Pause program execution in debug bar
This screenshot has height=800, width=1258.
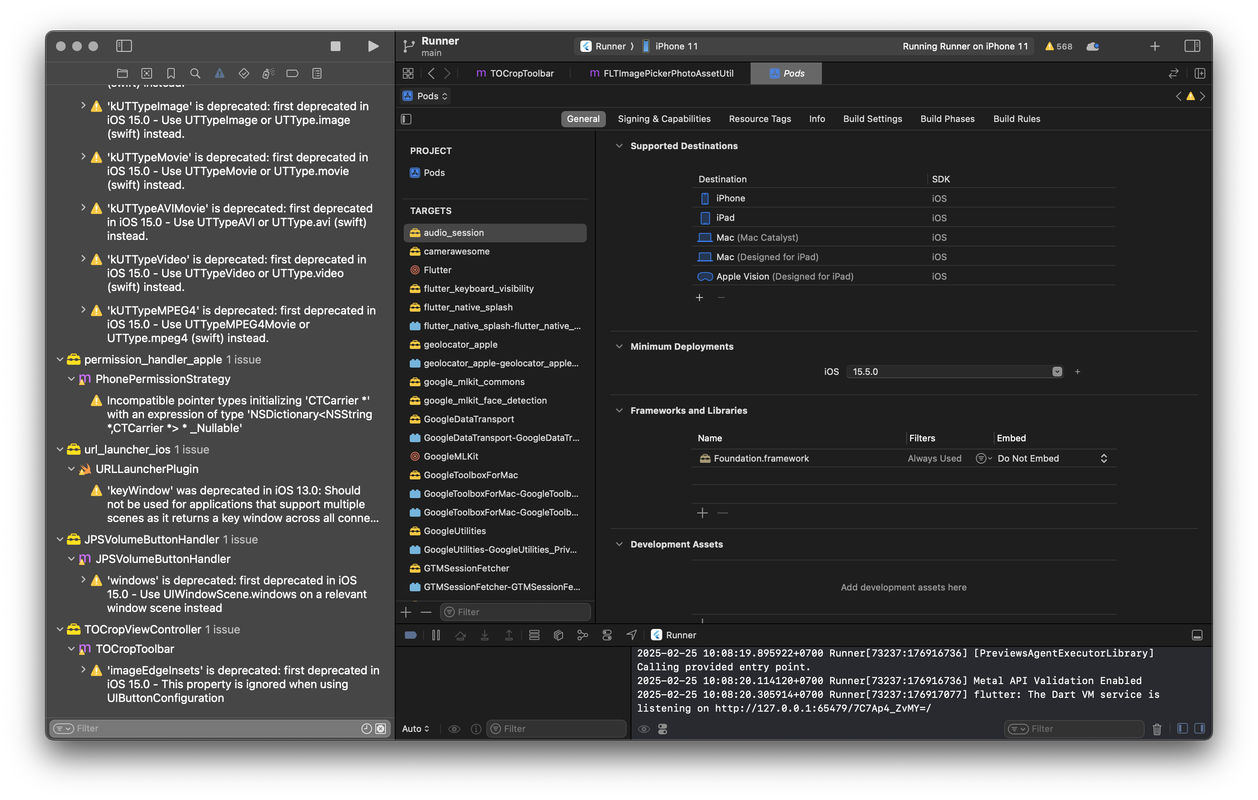pyautogui.click(x=436, y=635)
